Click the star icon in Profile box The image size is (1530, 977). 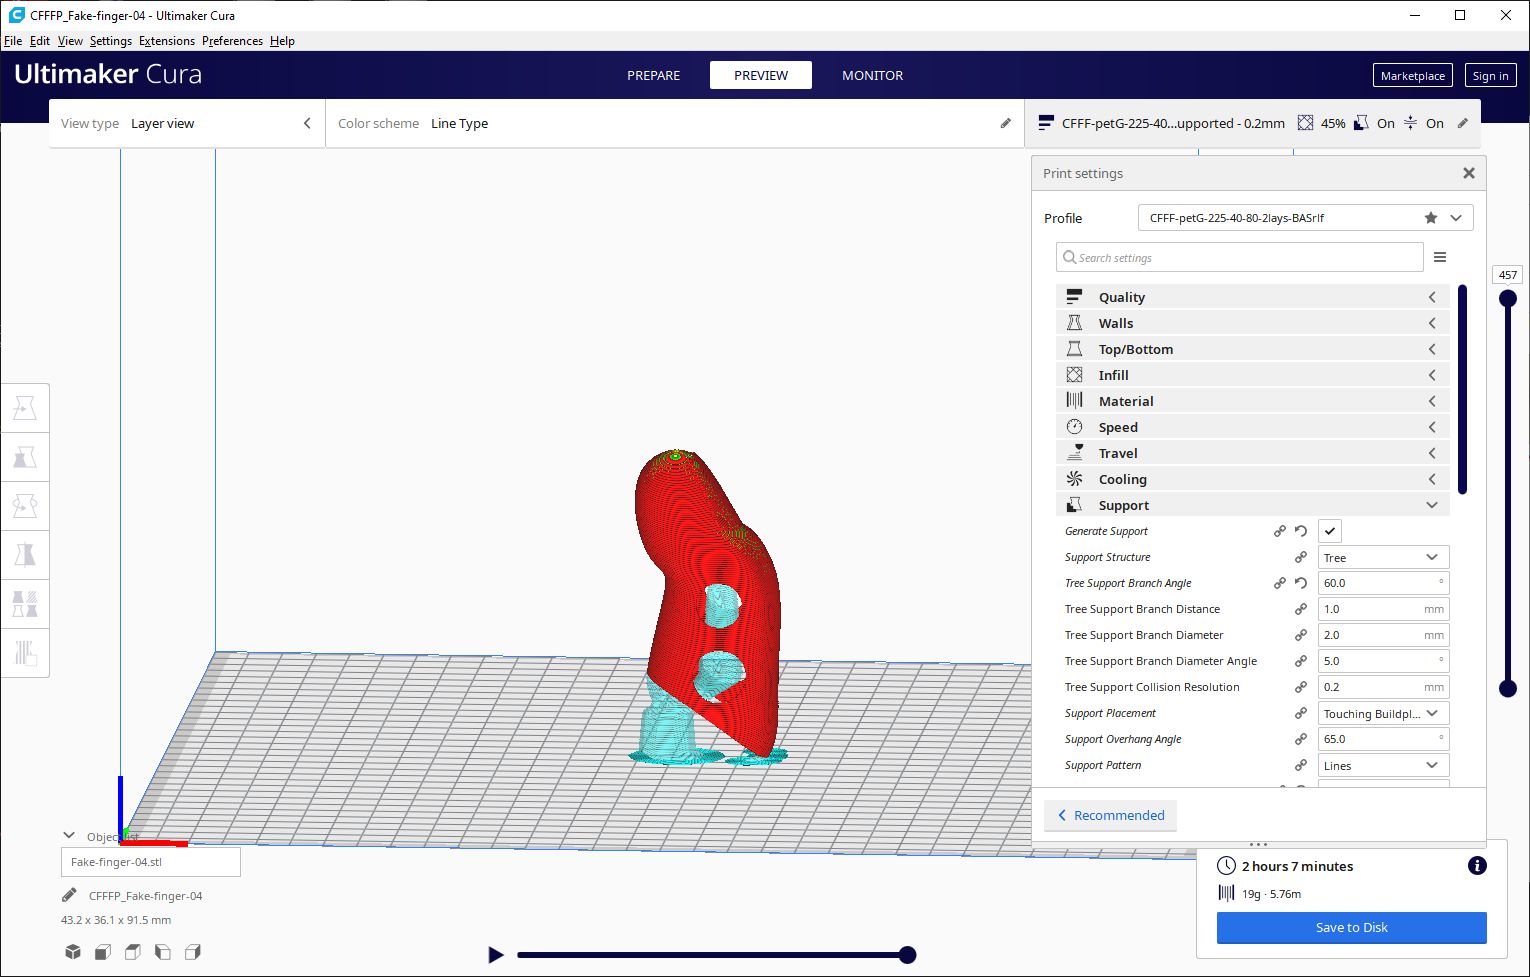(1431, 218)
